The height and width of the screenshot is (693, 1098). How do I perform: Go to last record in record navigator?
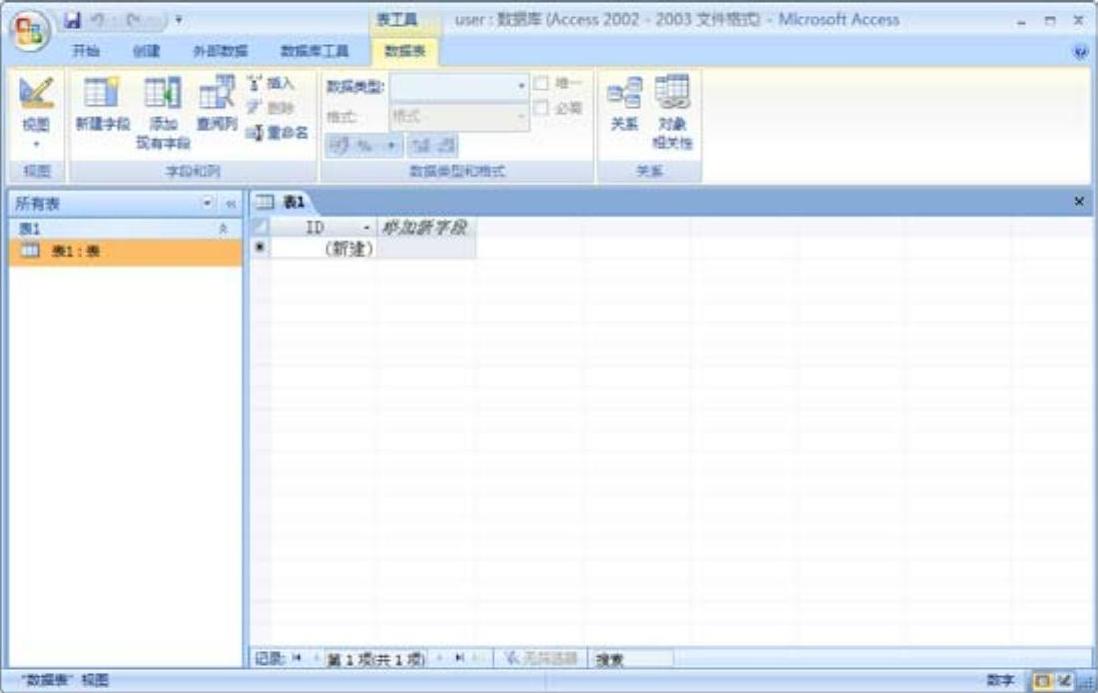(x=459, y=658)
